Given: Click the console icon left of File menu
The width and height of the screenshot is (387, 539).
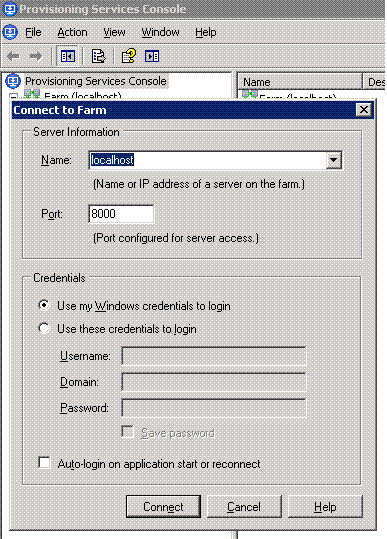Looking at the screenshot, I should tap(10, 32).
